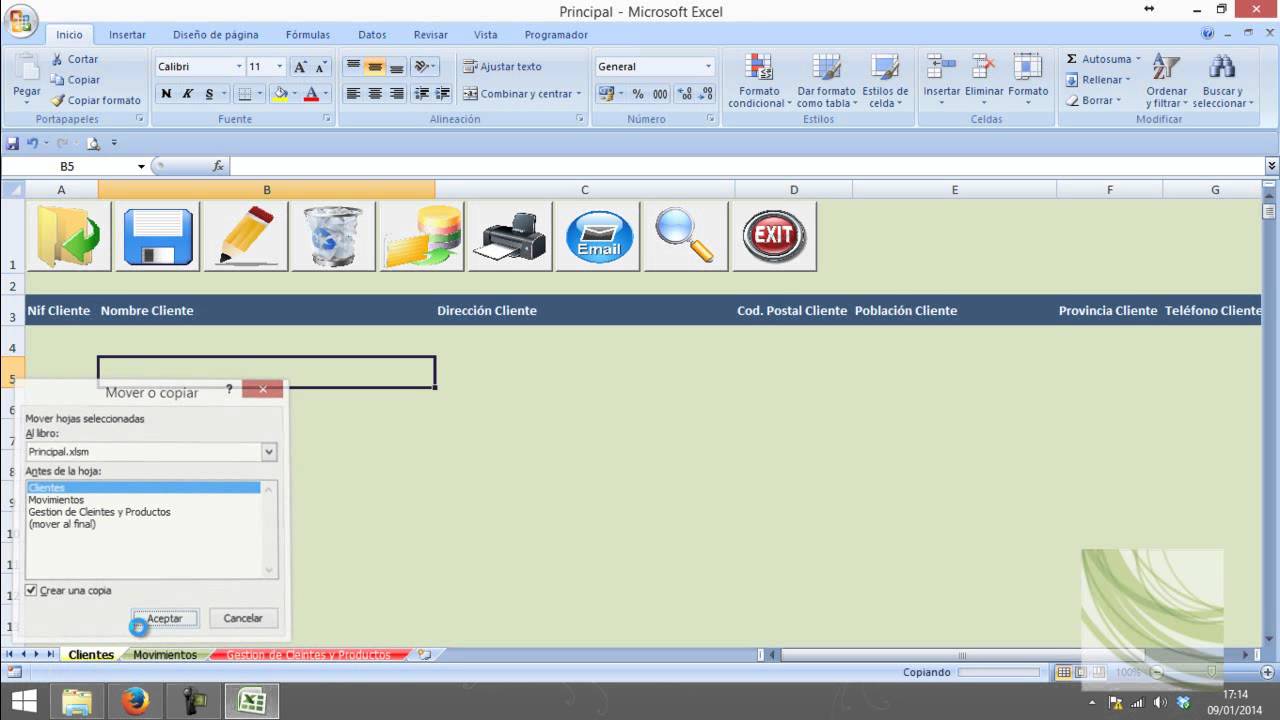This screenshot has height=720, width=1280.
Task: Open the Insertar ribbon tab
Action: tap(127, 34)
